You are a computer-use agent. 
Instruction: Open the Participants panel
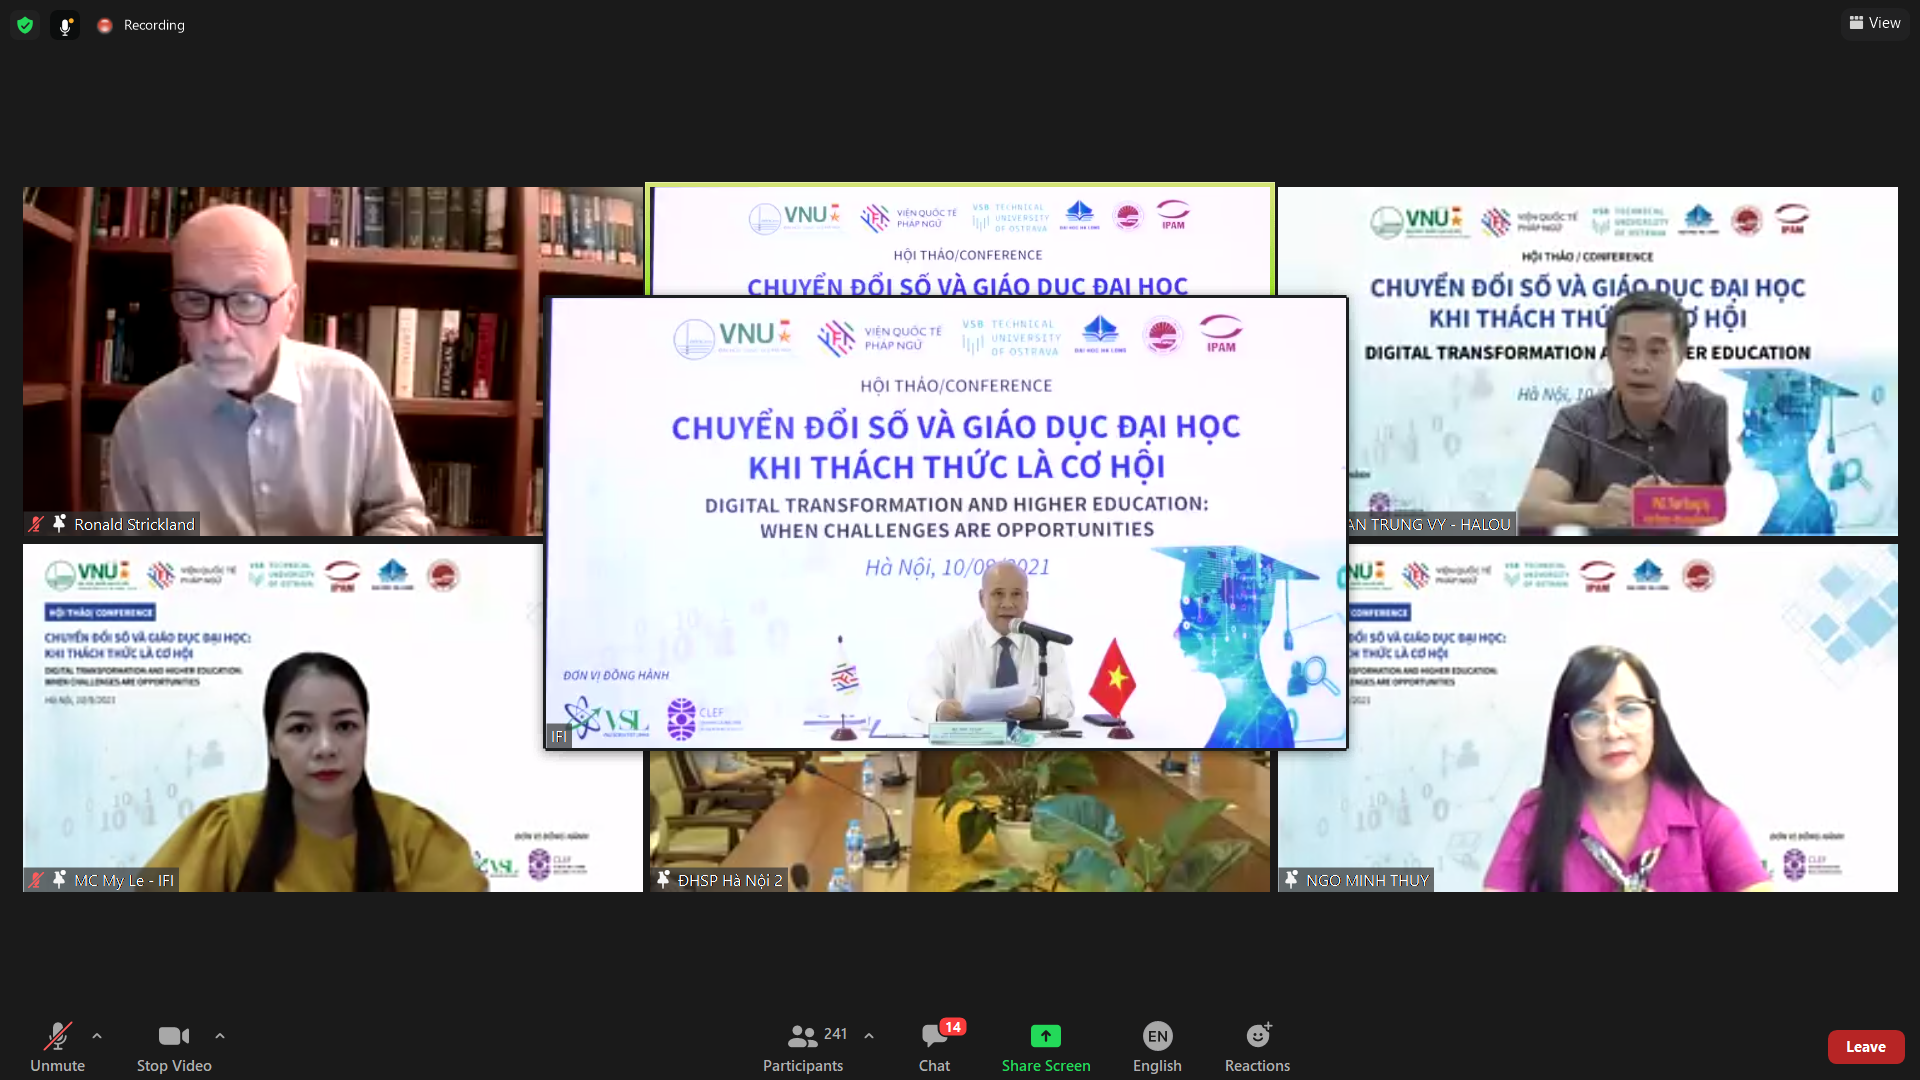[x=803, y=1046]
